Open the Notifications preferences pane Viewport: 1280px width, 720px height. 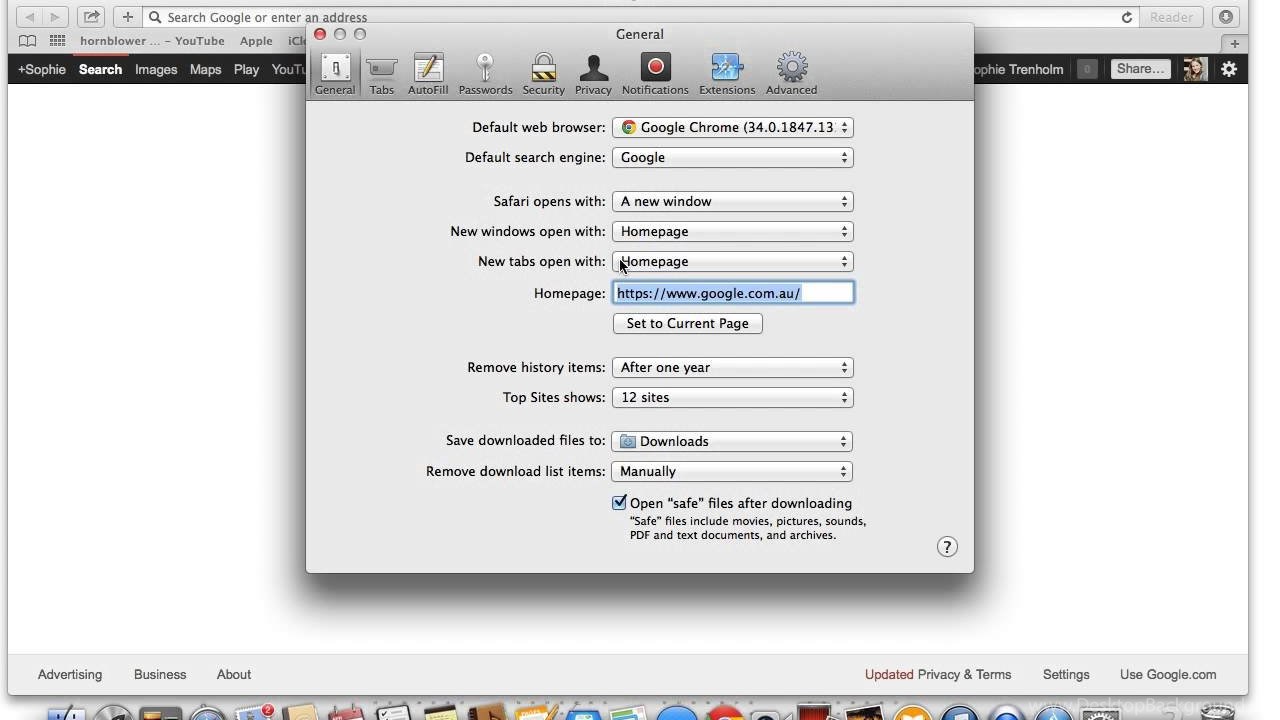655,75
